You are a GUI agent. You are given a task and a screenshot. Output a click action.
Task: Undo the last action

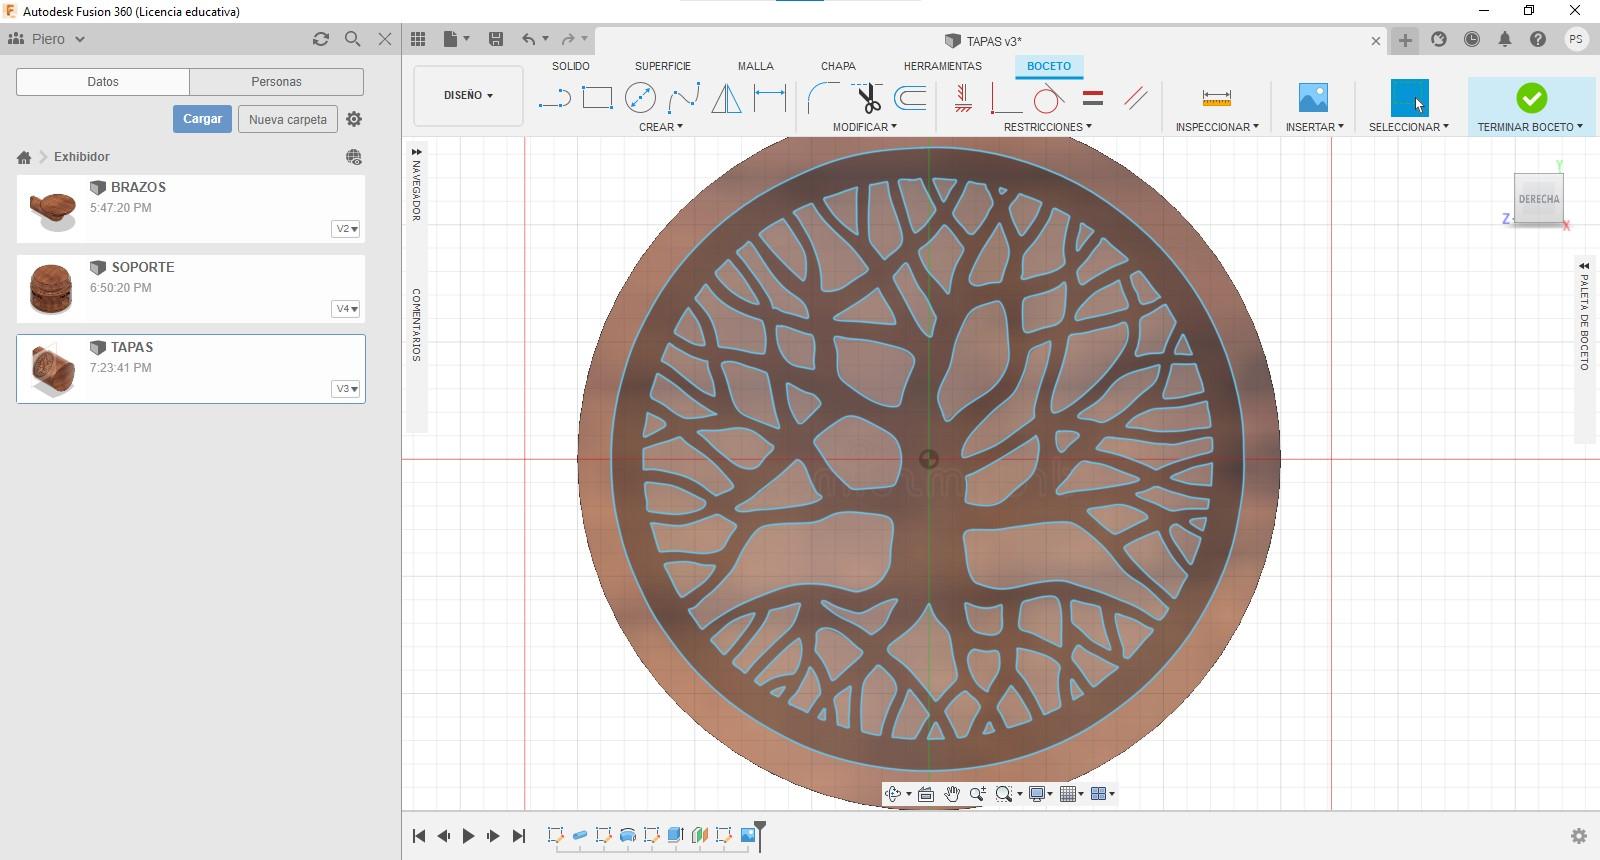528,39
